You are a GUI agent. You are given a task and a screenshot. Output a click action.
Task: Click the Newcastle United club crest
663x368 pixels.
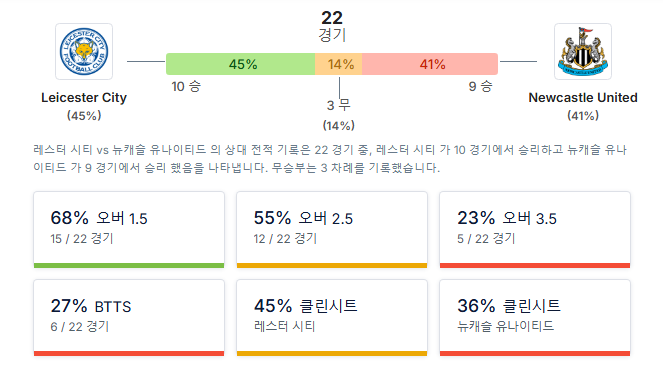coord(583,51)
